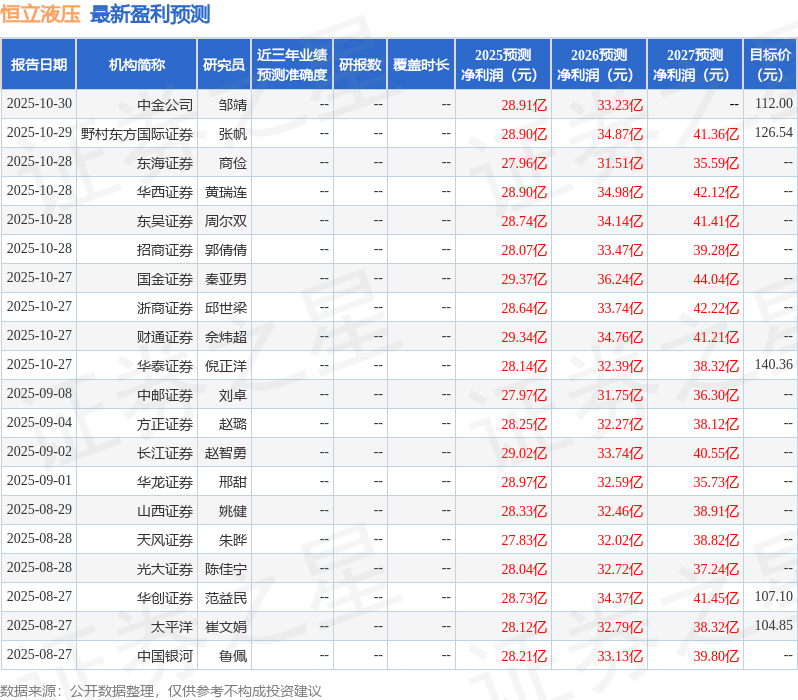
Task: Click the 41.36亿 forecast value
Action: point(716,134)
